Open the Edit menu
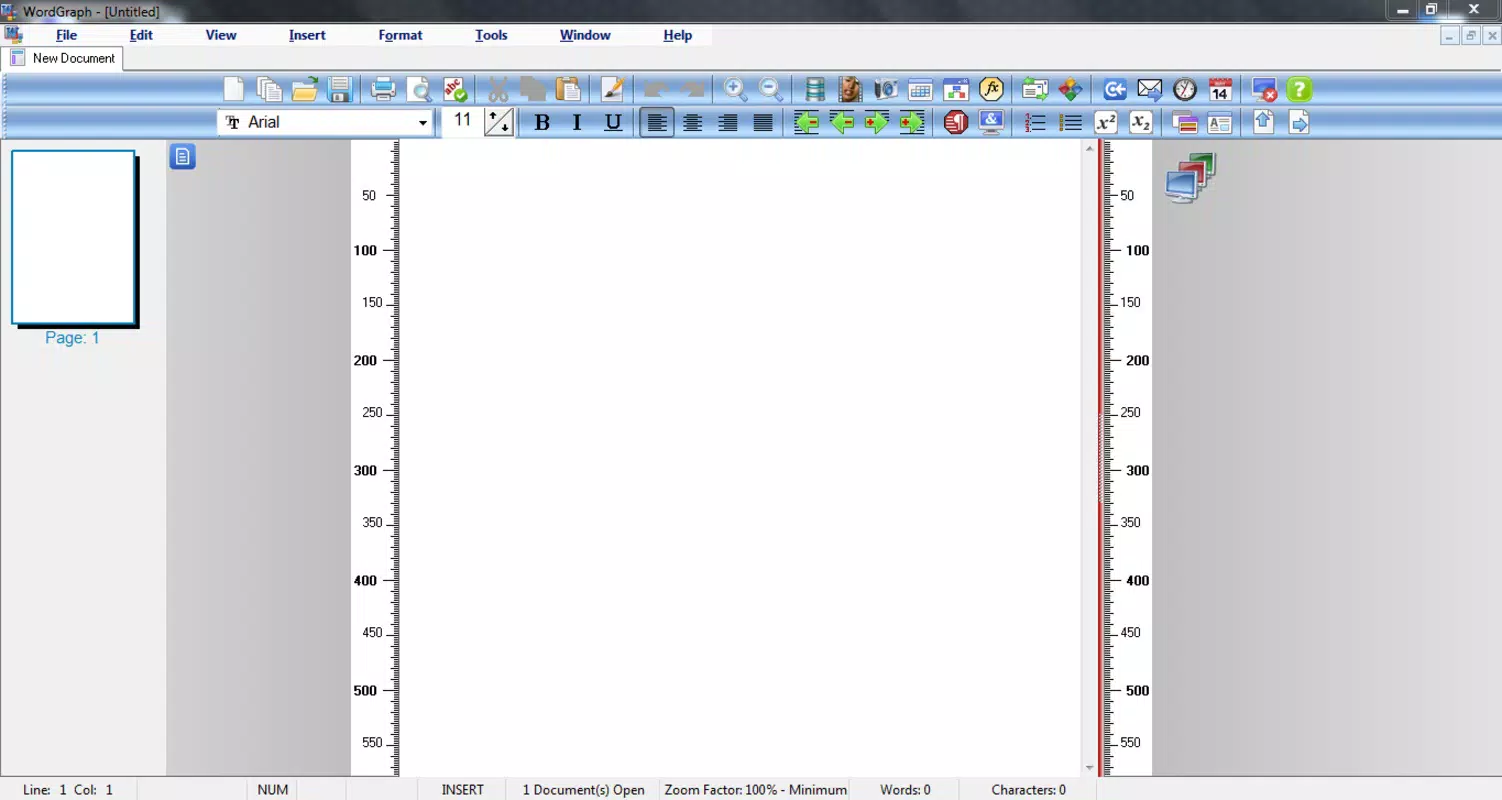The height and width of the screenshot is (800, 1502). [x=141, y=35]
